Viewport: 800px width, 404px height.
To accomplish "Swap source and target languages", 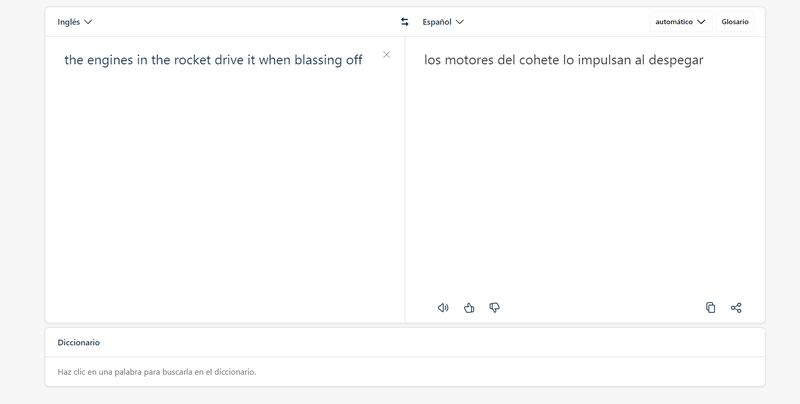I will 405,22.
